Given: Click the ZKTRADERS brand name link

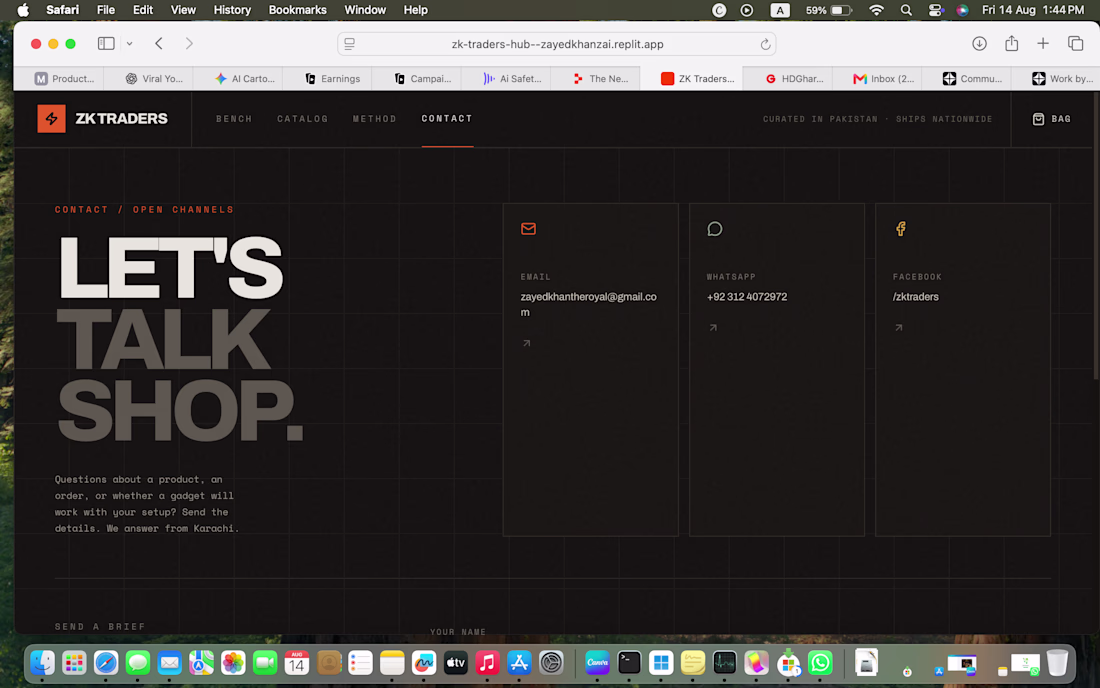Looking at the screenshot, I should point(121,119).
